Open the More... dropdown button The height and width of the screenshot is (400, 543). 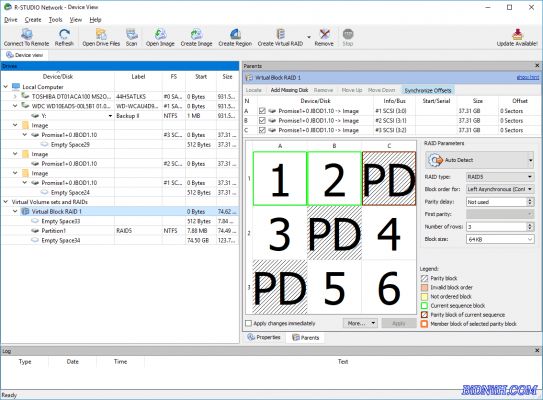360,323
